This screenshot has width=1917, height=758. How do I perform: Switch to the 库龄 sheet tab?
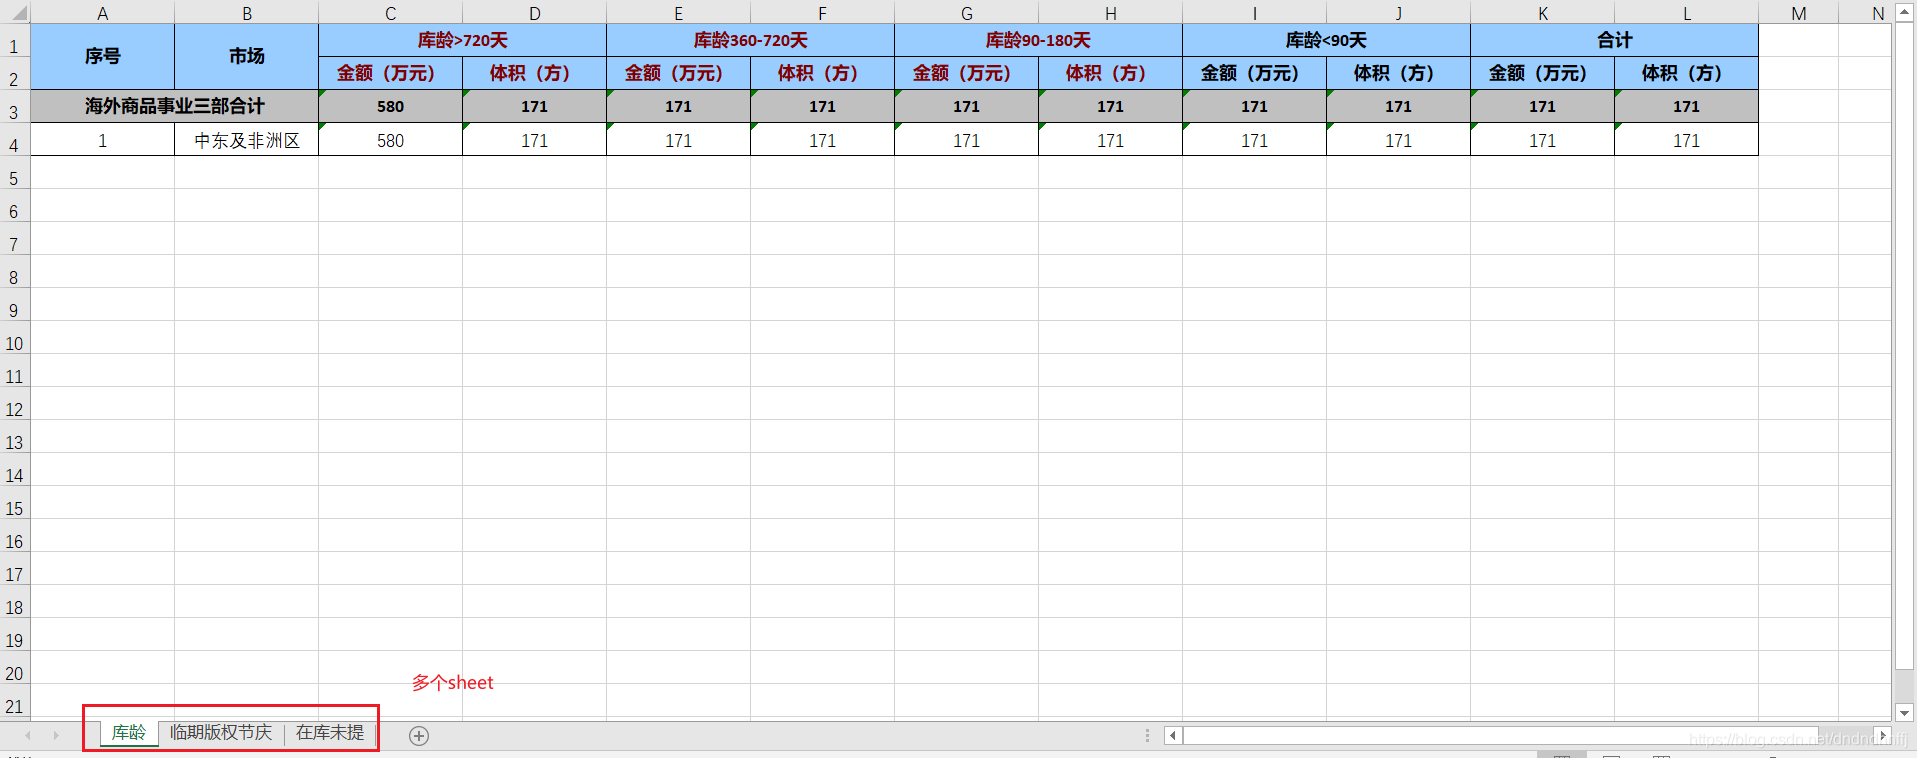point(129,733)
